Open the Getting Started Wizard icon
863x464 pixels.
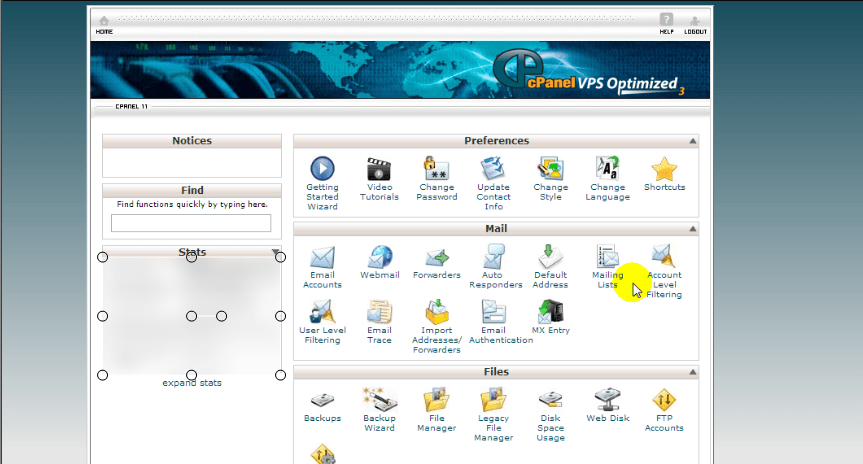coord(322,169)
